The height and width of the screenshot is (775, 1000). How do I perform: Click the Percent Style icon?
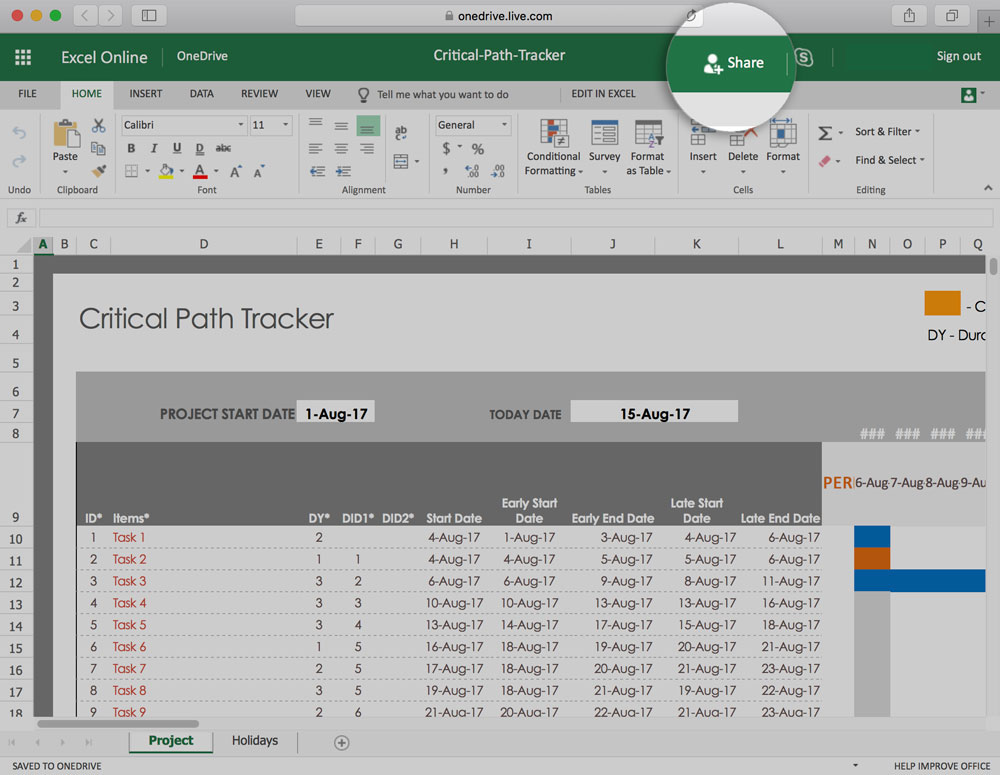(477, 147)
